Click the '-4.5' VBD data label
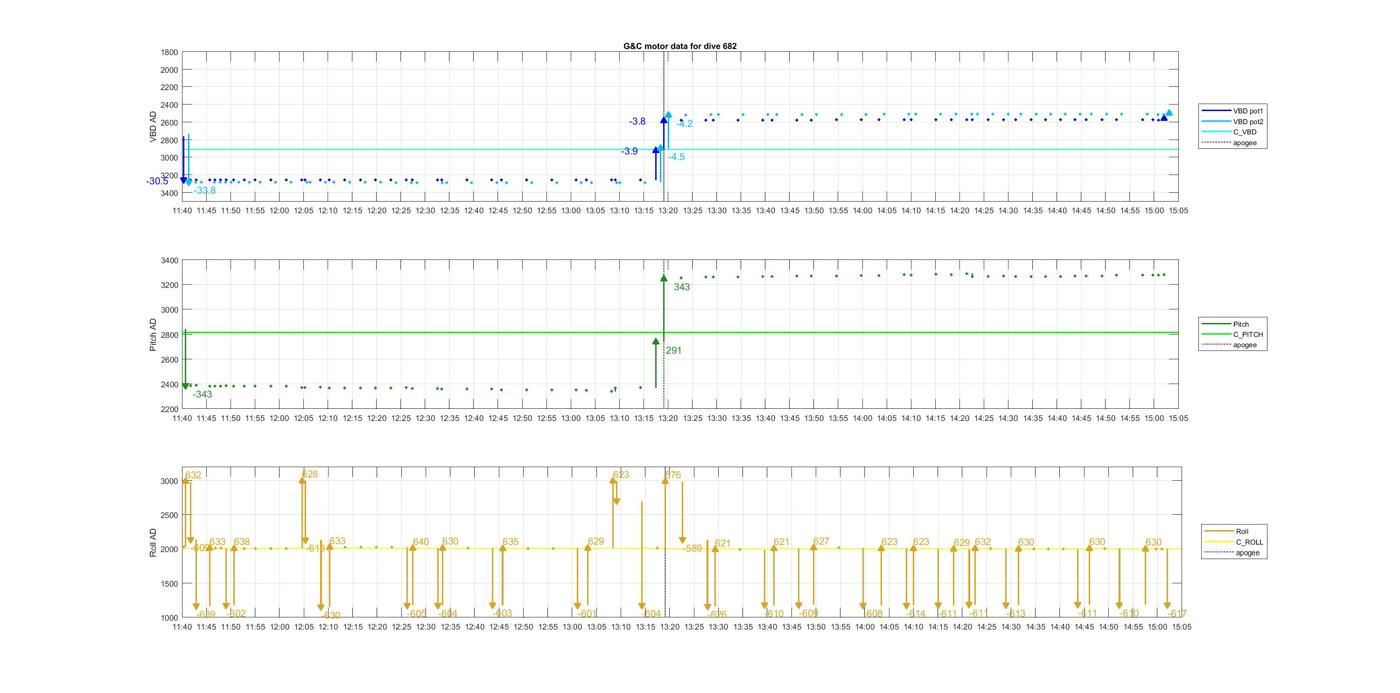 tap(677, 157)
